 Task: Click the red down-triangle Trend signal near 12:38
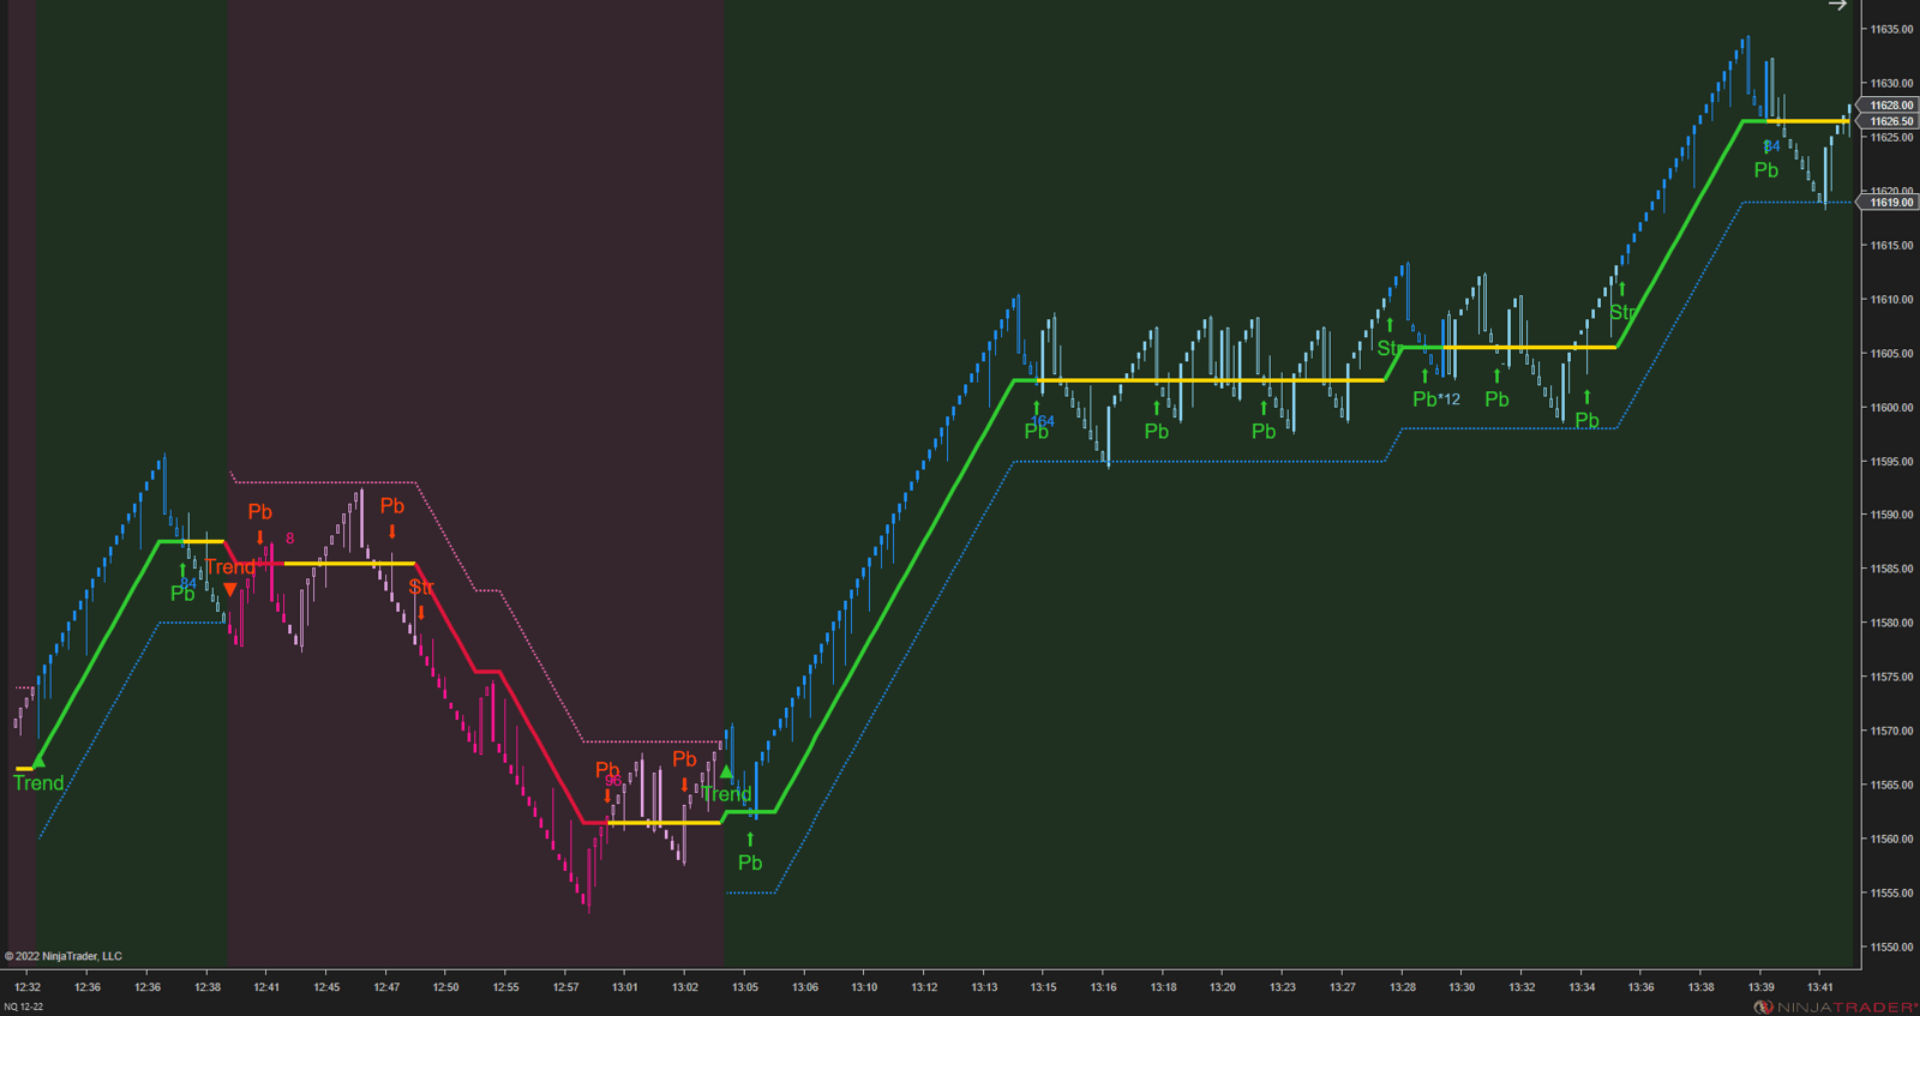point(230,590)
